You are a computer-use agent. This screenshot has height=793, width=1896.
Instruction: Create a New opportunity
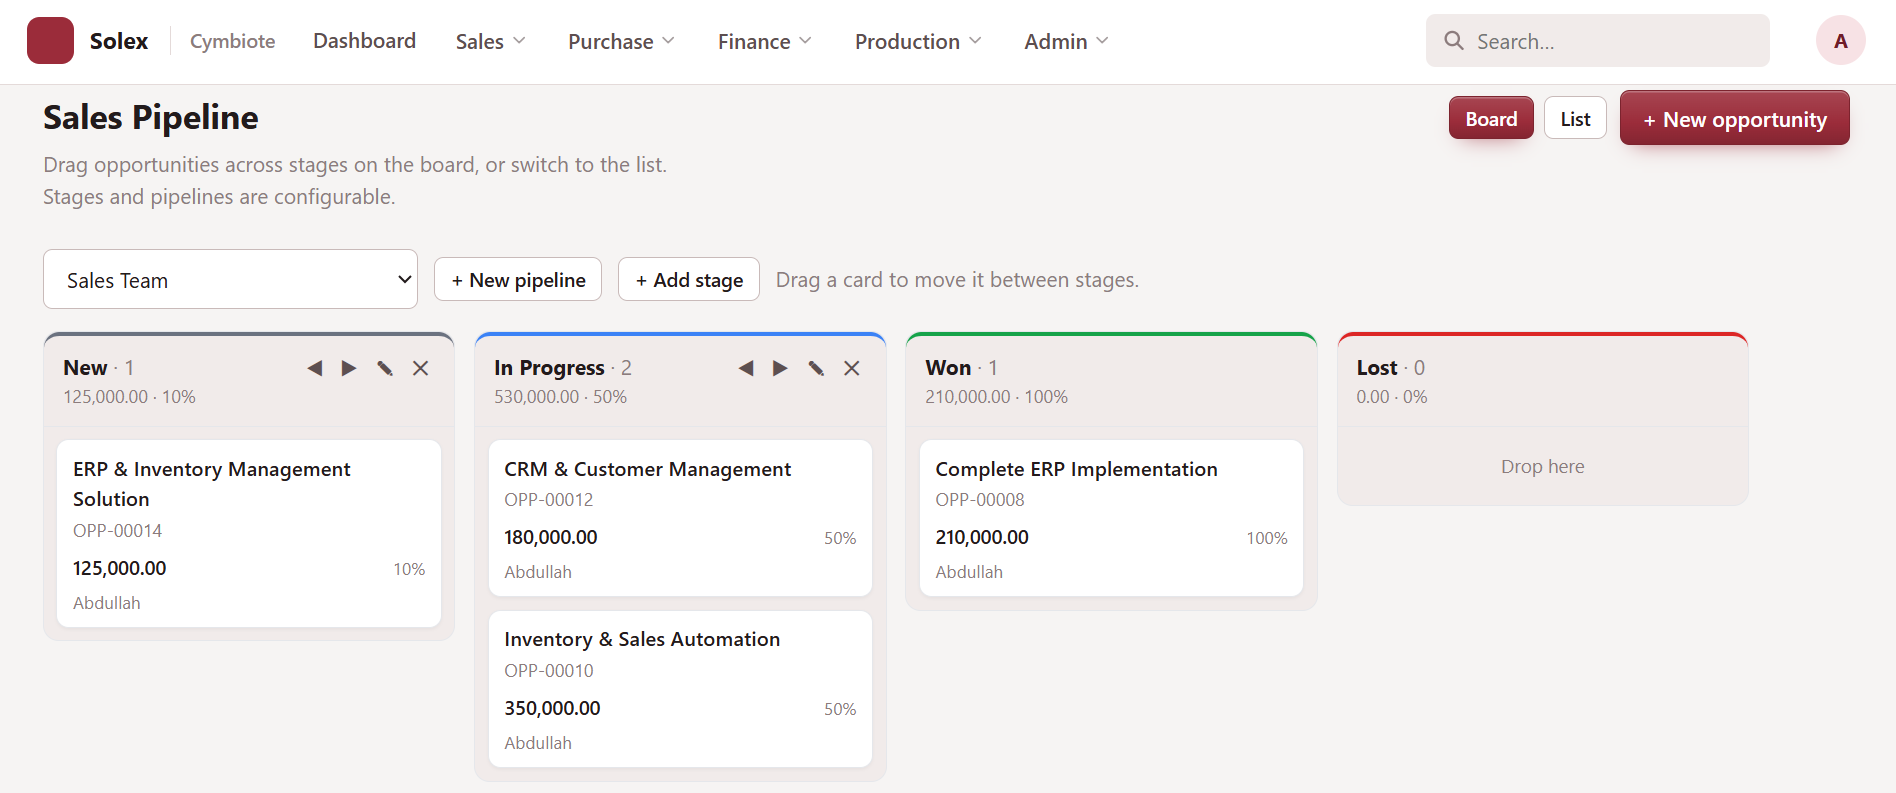pos(1735,118)
